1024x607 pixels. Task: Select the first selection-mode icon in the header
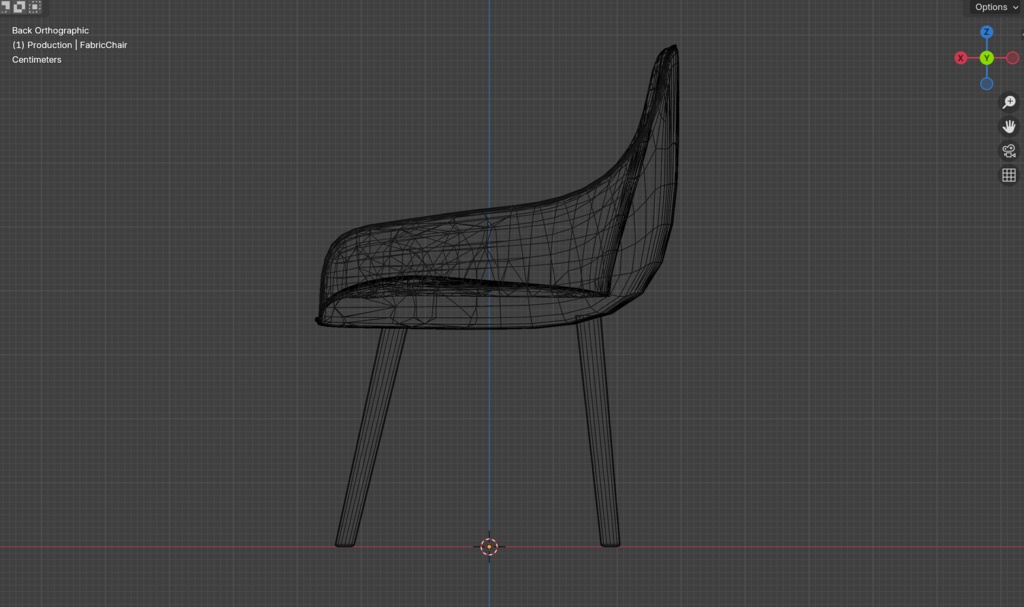[5, 7]
